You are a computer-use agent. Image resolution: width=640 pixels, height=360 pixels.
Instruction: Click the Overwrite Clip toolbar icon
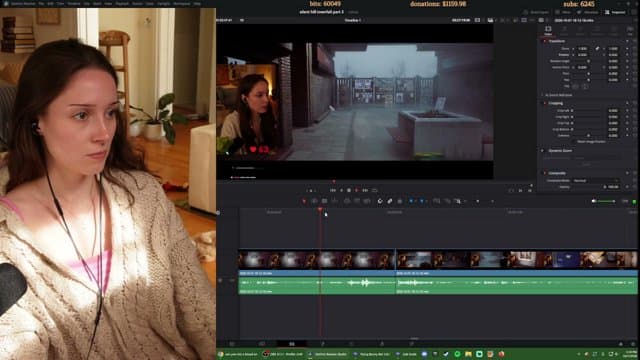356,201
